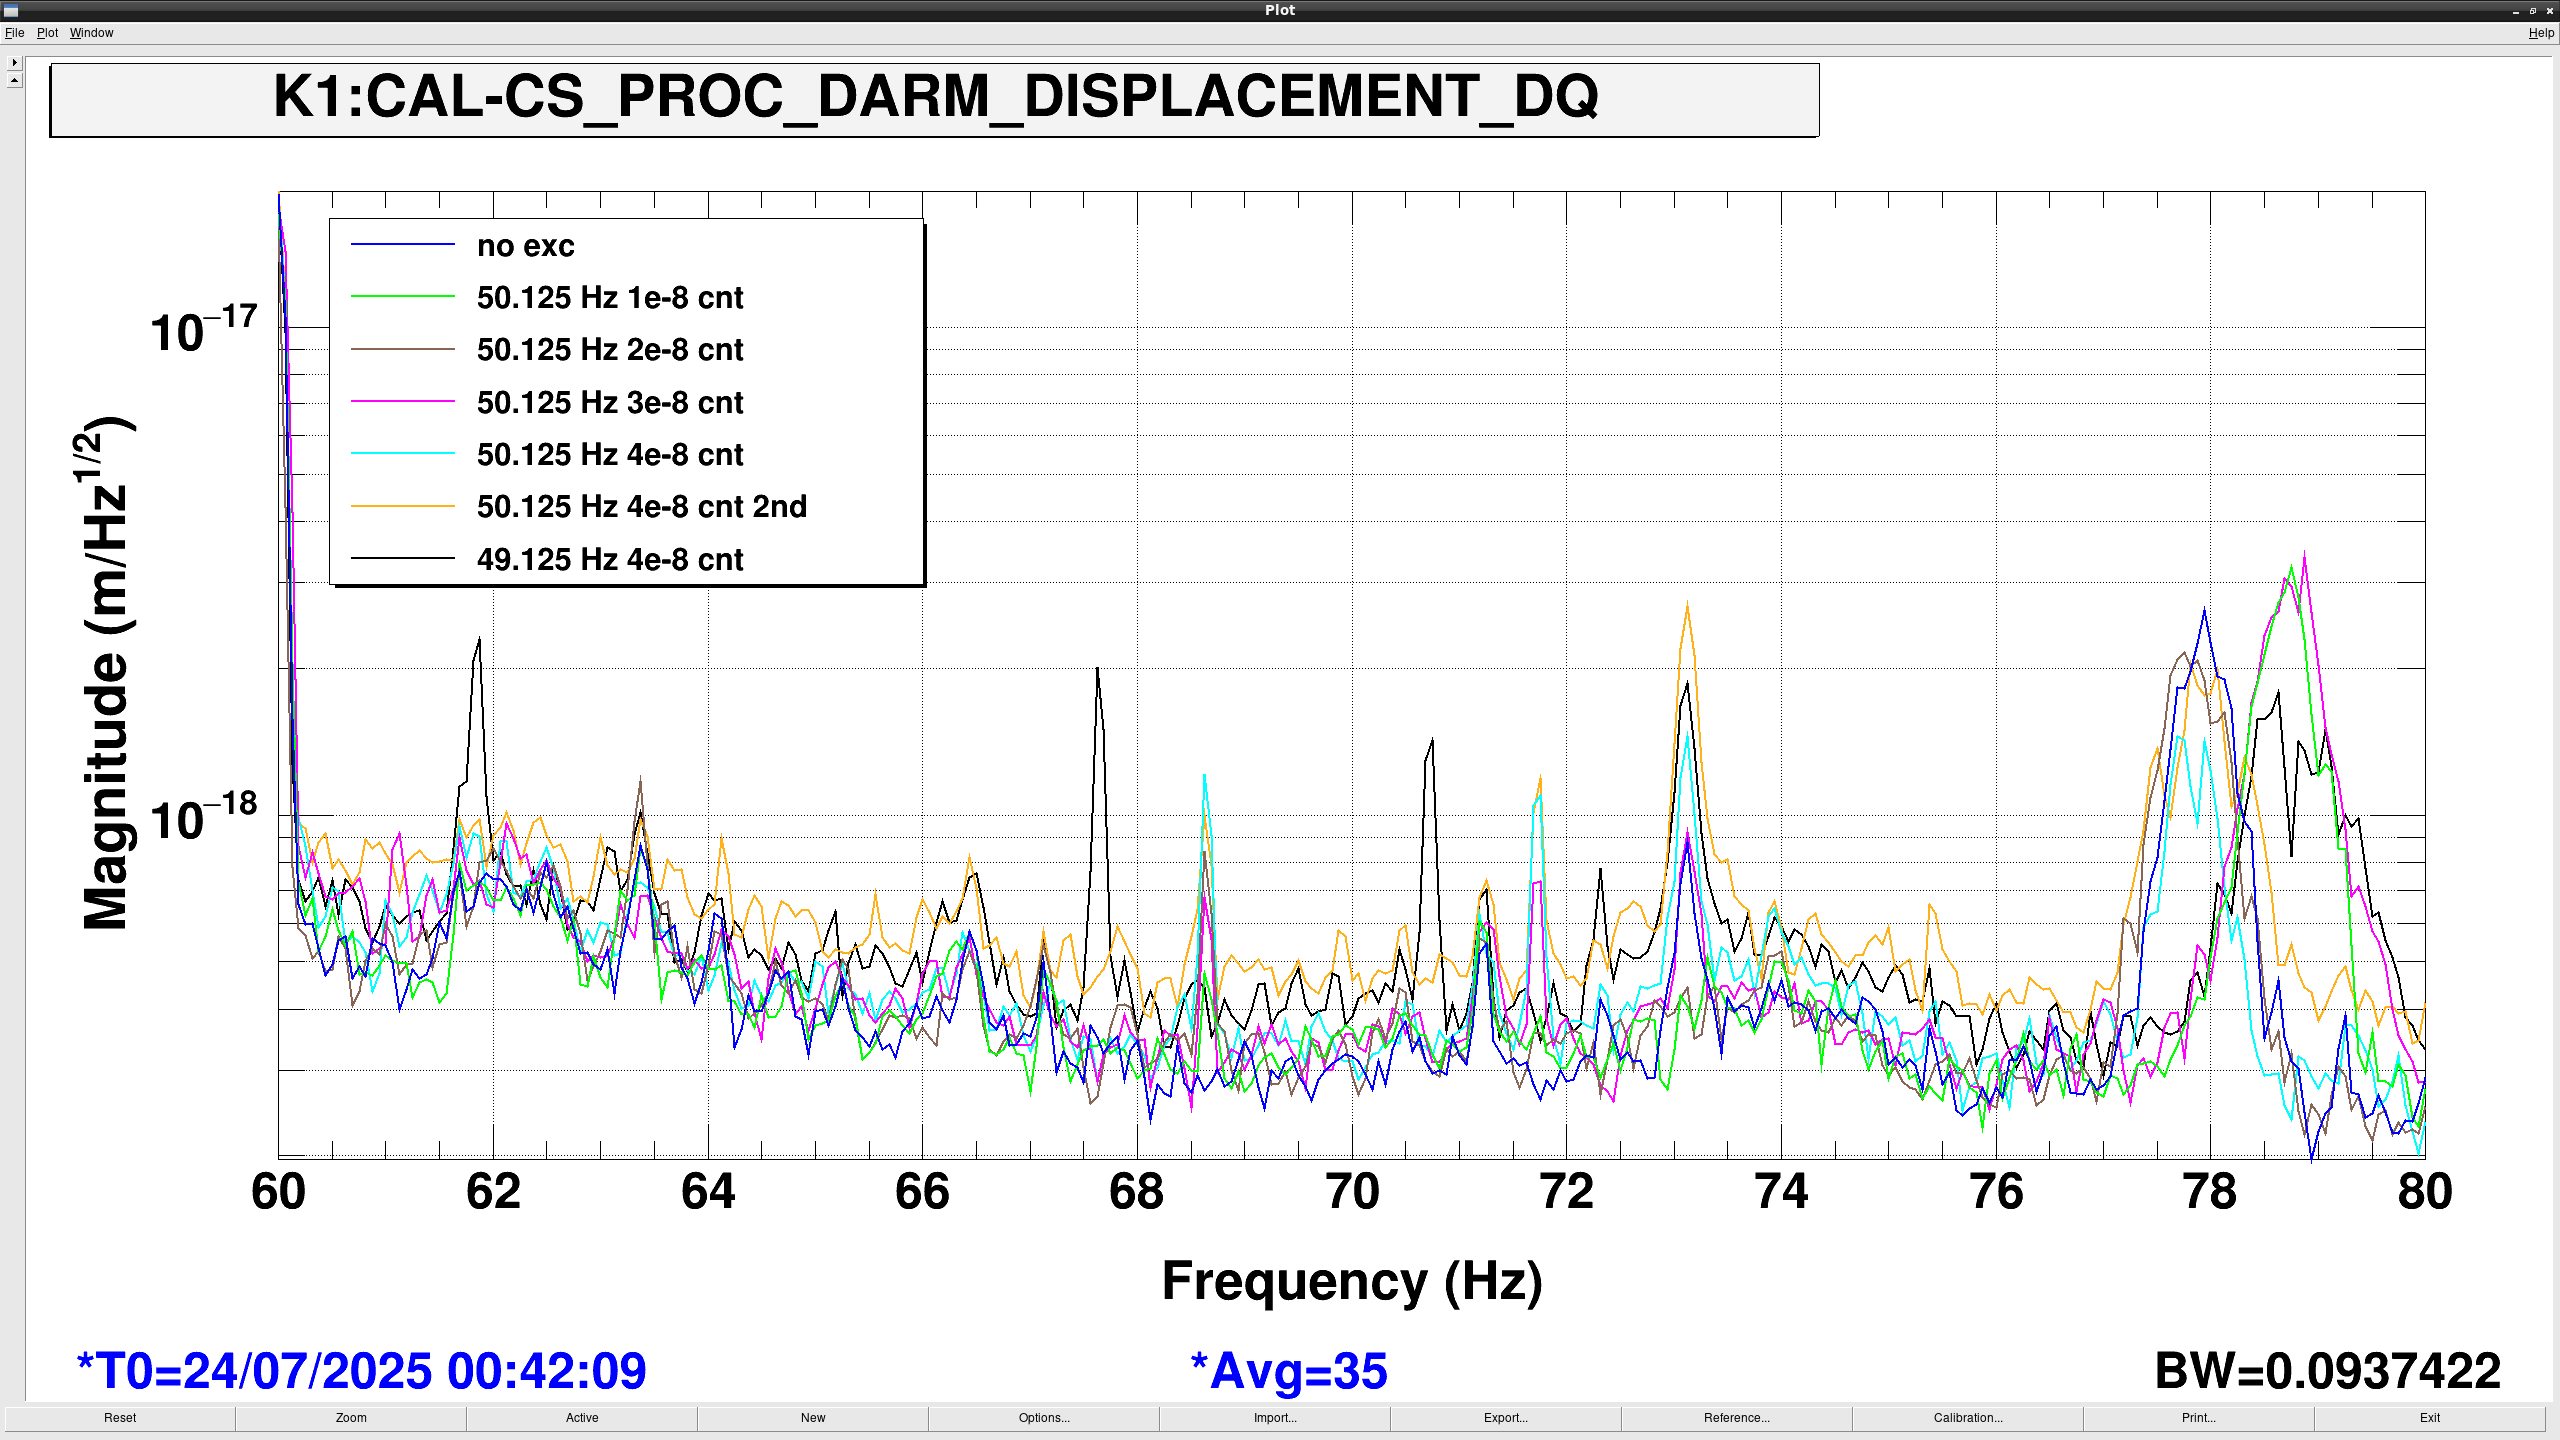Maximize the Plot window
The image size is (2560, 1440).
click(x=2533, y=10)
